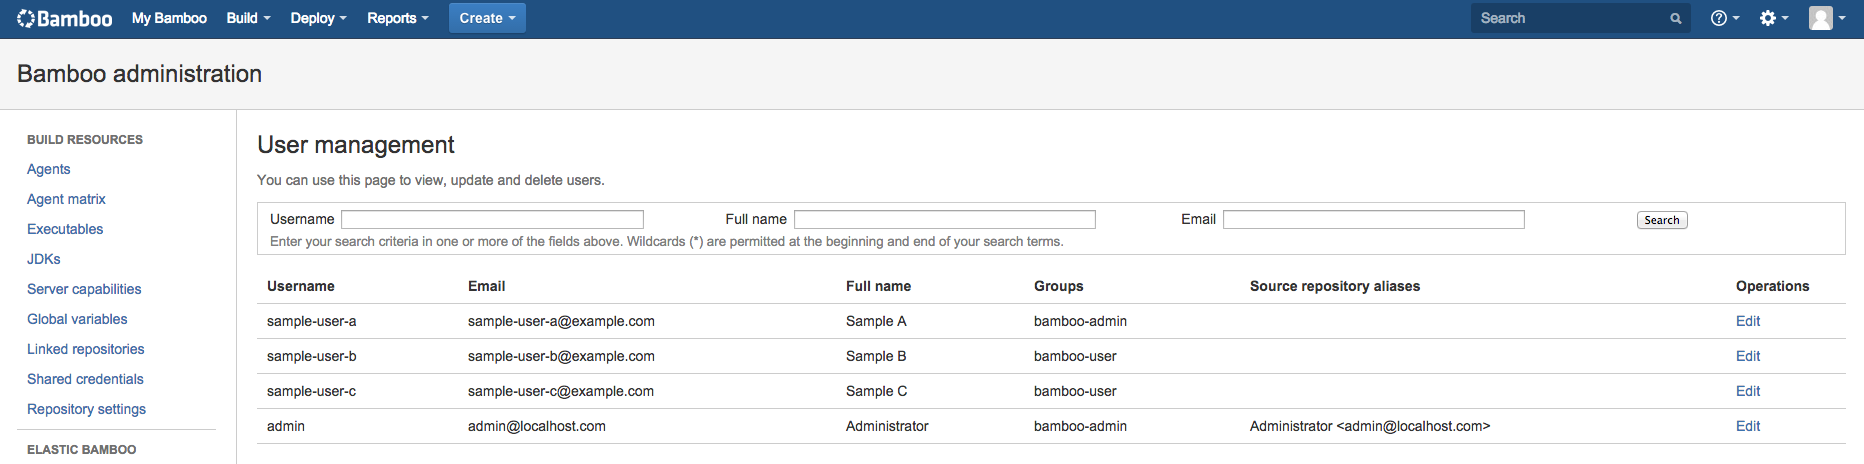Click the BUILD RESOURCES section heading
This screenshot has width=1864, height=464.
(x=85, y=140)
